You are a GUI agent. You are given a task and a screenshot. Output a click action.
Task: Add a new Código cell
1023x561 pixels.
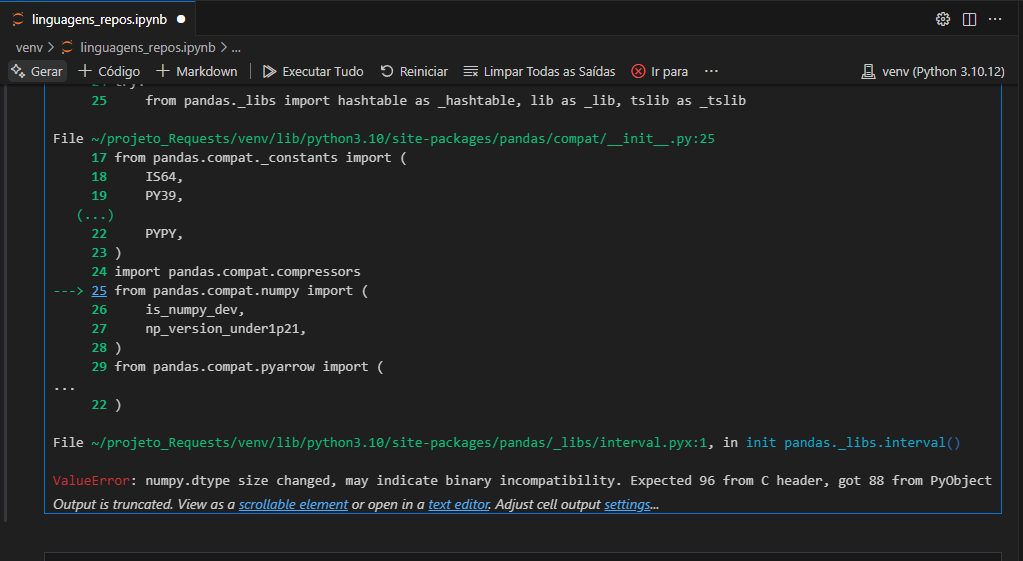(109, 71)
